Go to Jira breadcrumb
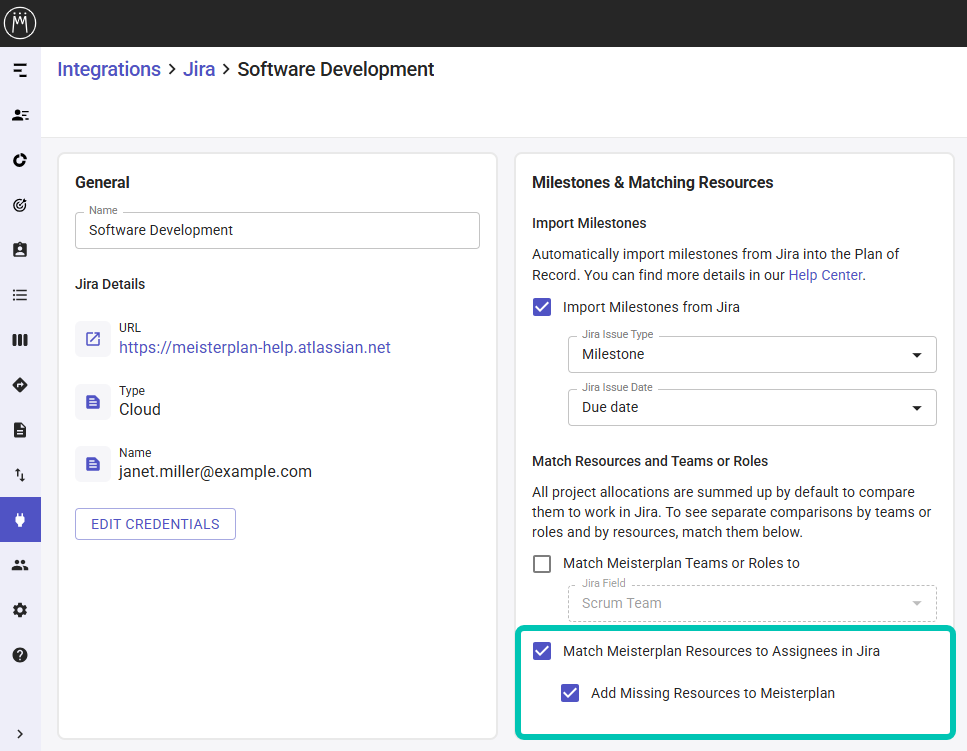The width and height of the screenshot is (967, 751). coord(199,70)
